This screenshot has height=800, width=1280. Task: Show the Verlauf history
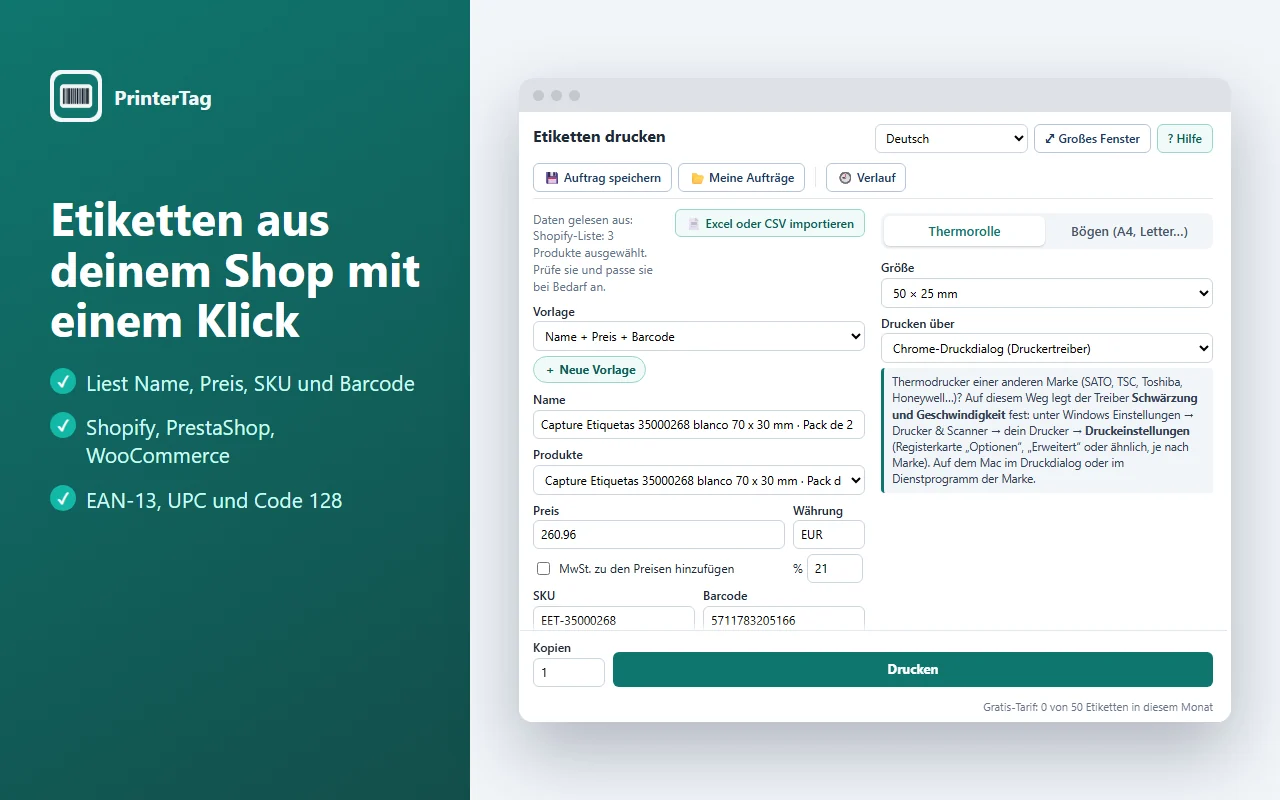point(866,178)
